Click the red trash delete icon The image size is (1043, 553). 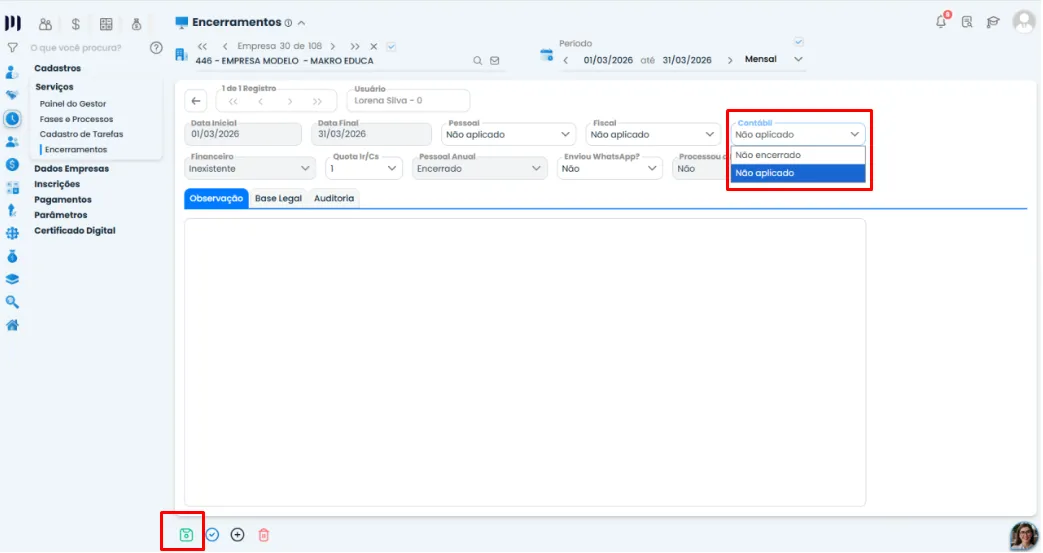[263, 536]
